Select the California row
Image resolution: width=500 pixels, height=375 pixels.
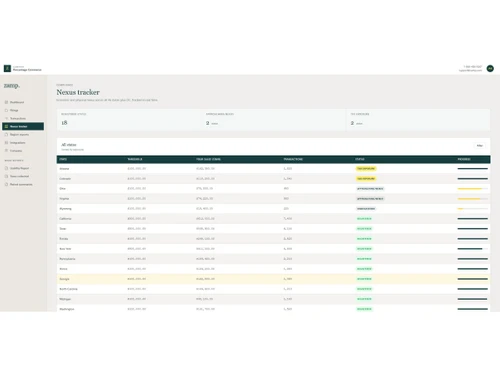coord(273,219)
